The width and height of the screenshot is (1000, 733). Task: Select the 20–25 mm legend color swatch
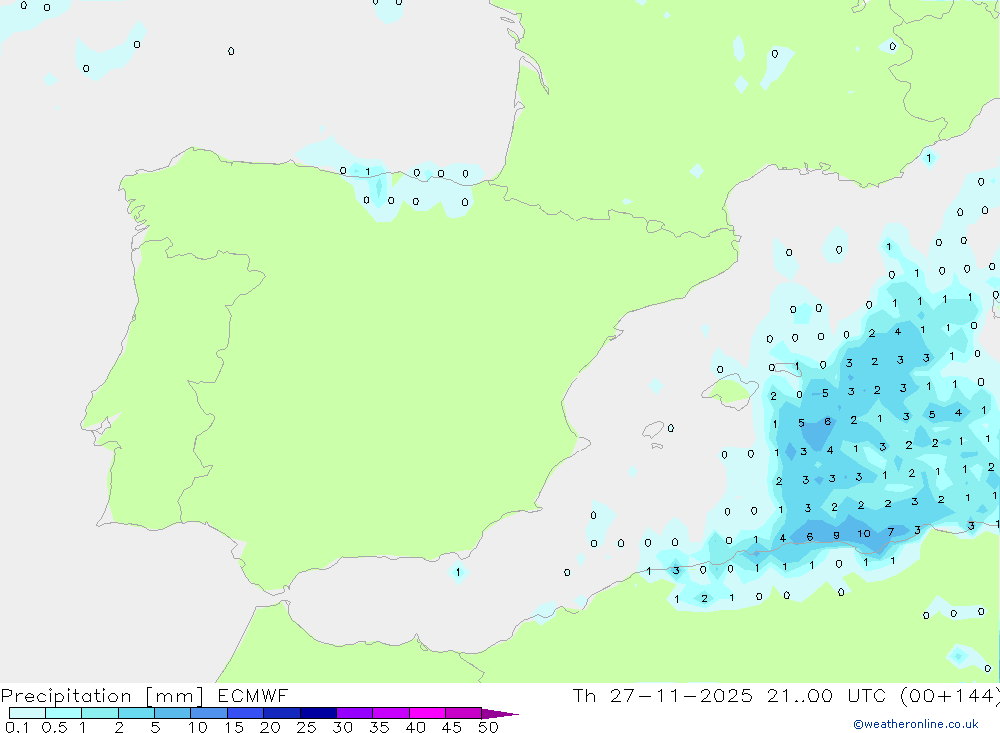coord(282,713)
